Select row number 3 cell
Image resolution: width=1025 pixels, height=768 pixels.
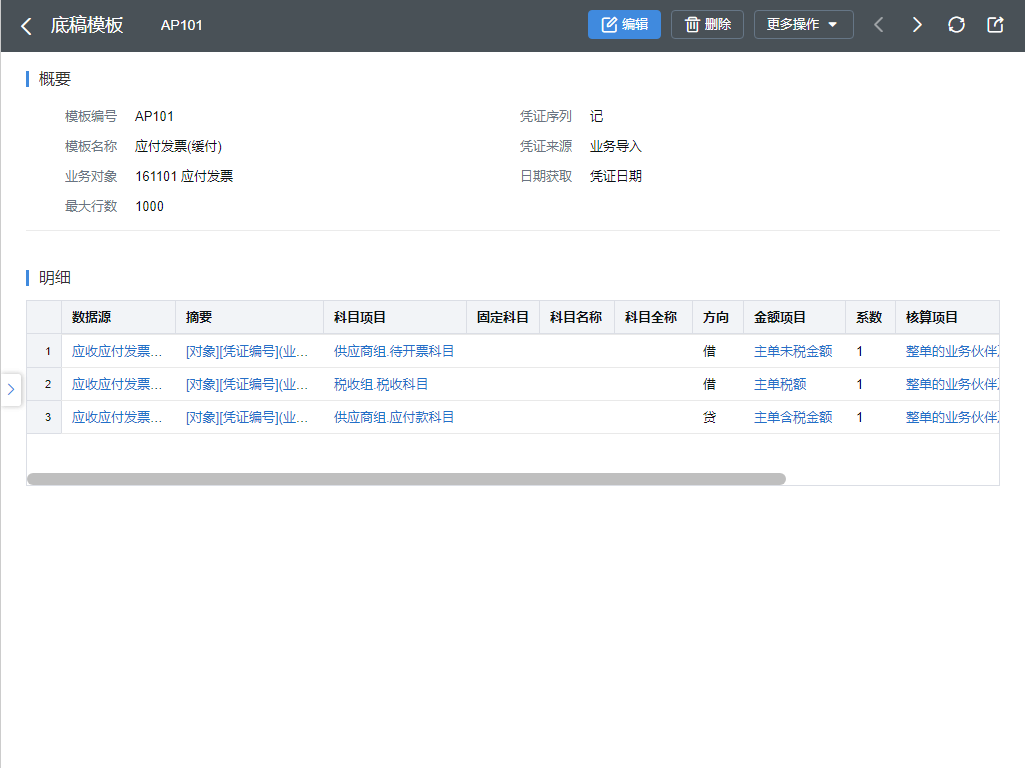(x=44, y=417)
